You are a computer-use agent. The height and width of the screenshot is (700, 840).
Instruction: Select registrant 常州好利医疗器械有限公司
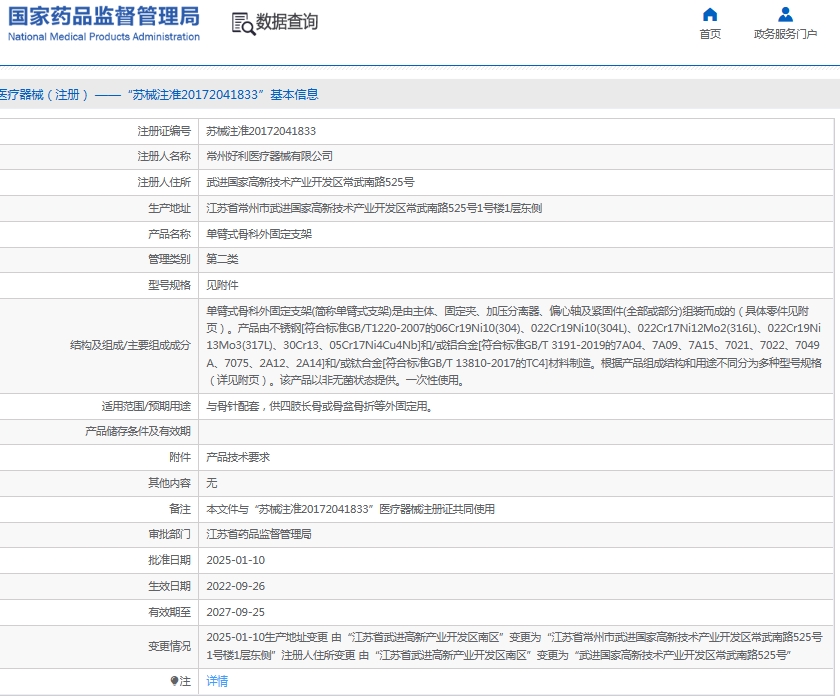pyautogui.click(x=269, y=156)
